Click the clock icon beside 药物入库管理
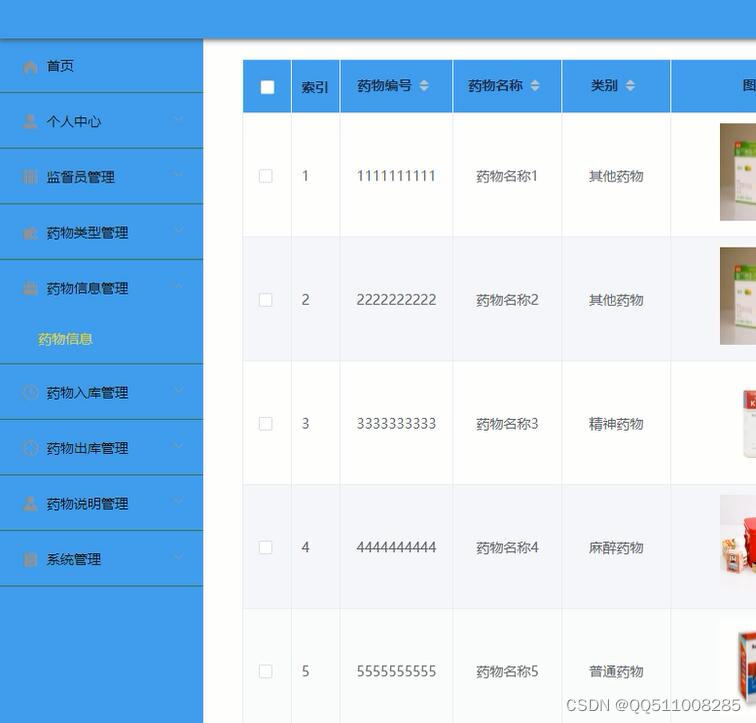Image resolution: width=756 pixels, height=723 pixels. (30, 392)
